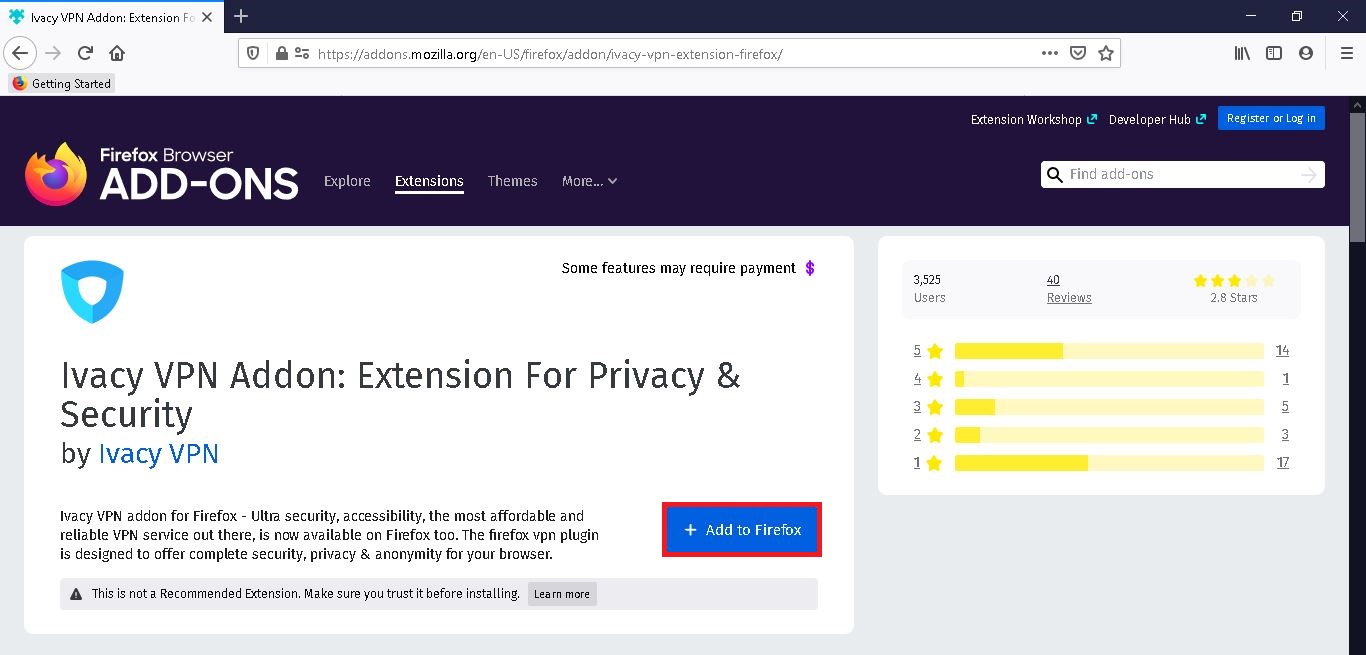Focus the Find add-ons search field
1366x655 pixels.
pos(1183,175)
